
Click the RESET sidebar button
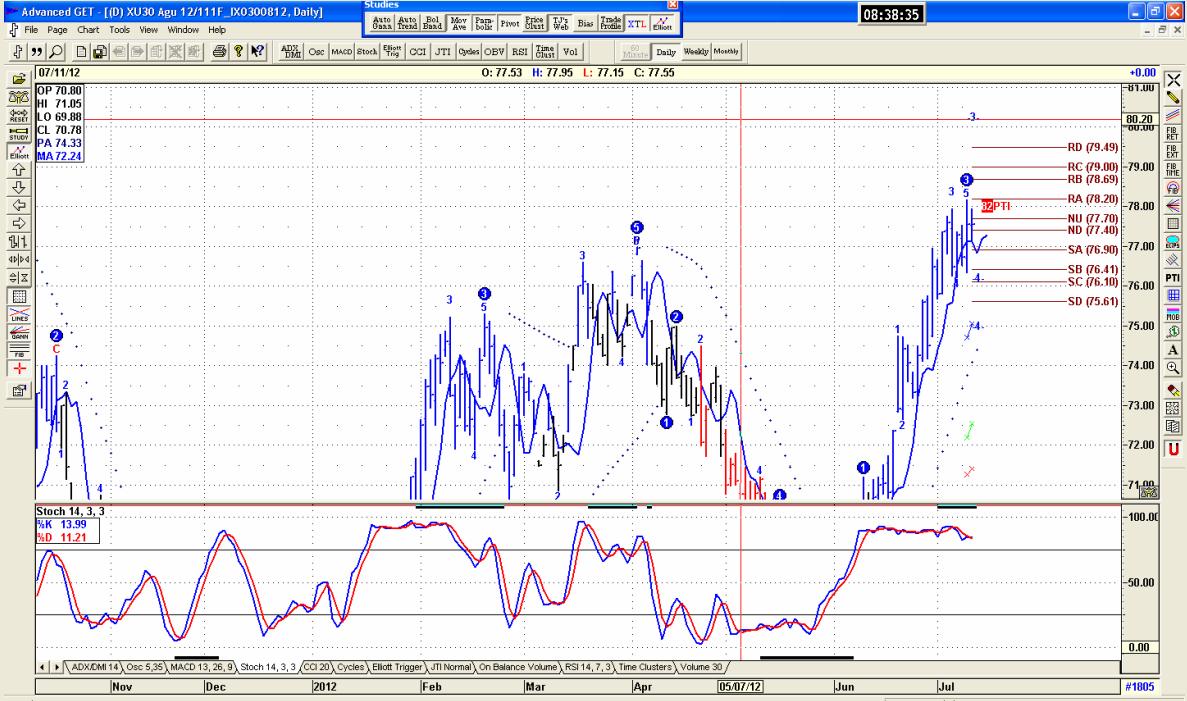[19, 115]
